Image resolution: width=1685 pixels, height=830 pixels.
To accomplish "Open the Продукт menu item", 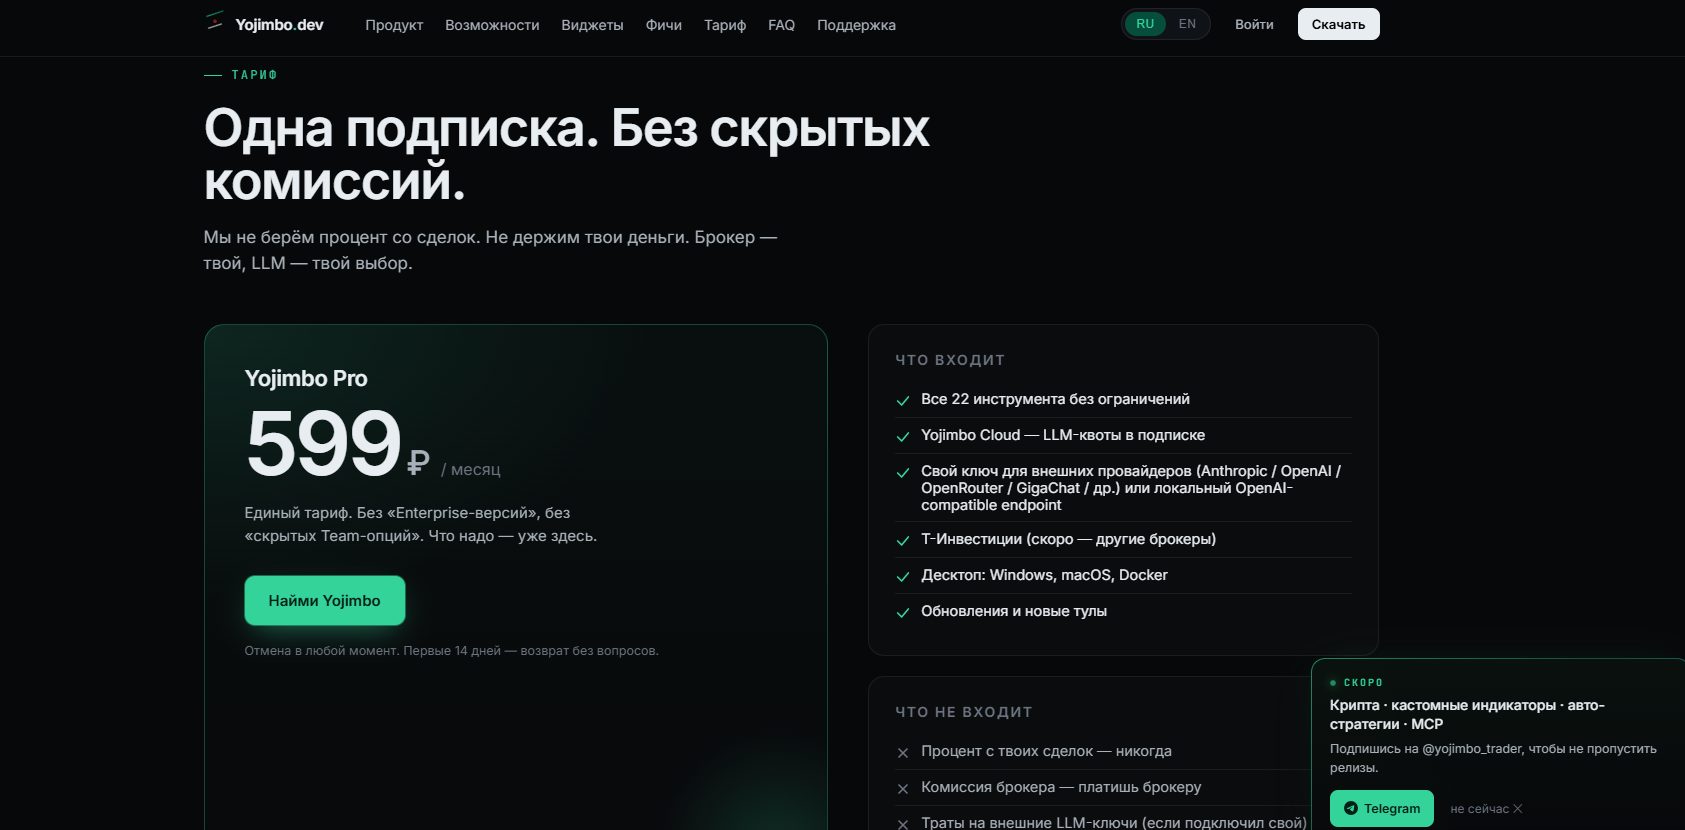I will click(x=394, y=25).
